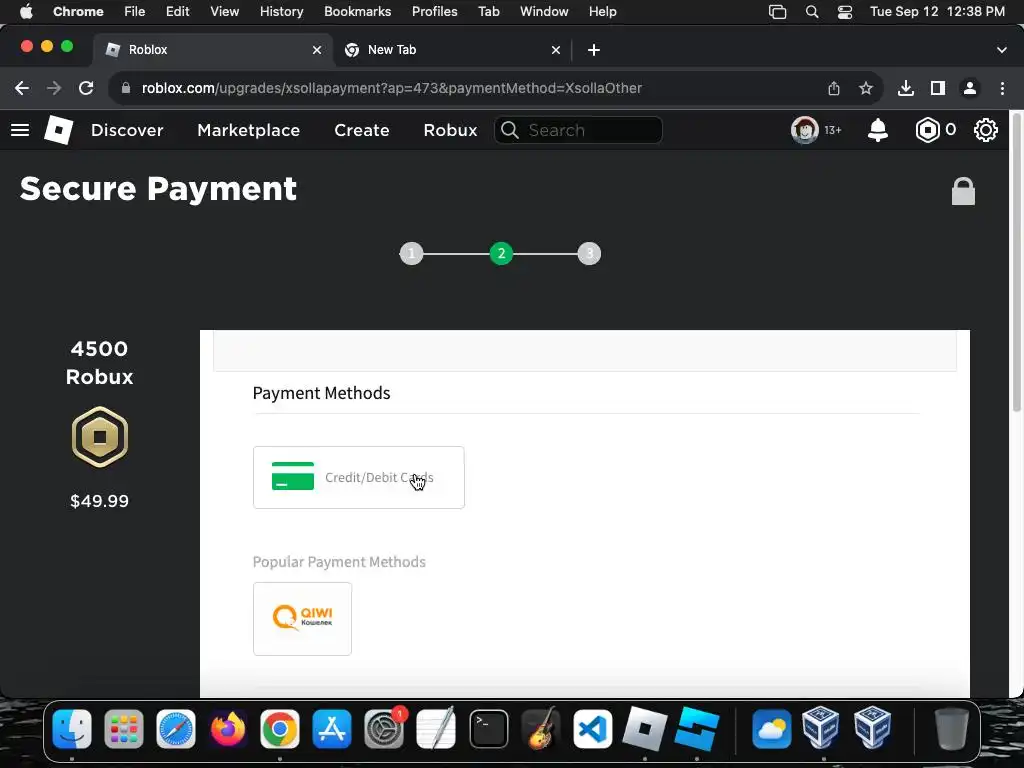Image resolution: width=1024 pixels, height=768 pixels.
Task: Open the File menu
Action: (x=135, y=12)
